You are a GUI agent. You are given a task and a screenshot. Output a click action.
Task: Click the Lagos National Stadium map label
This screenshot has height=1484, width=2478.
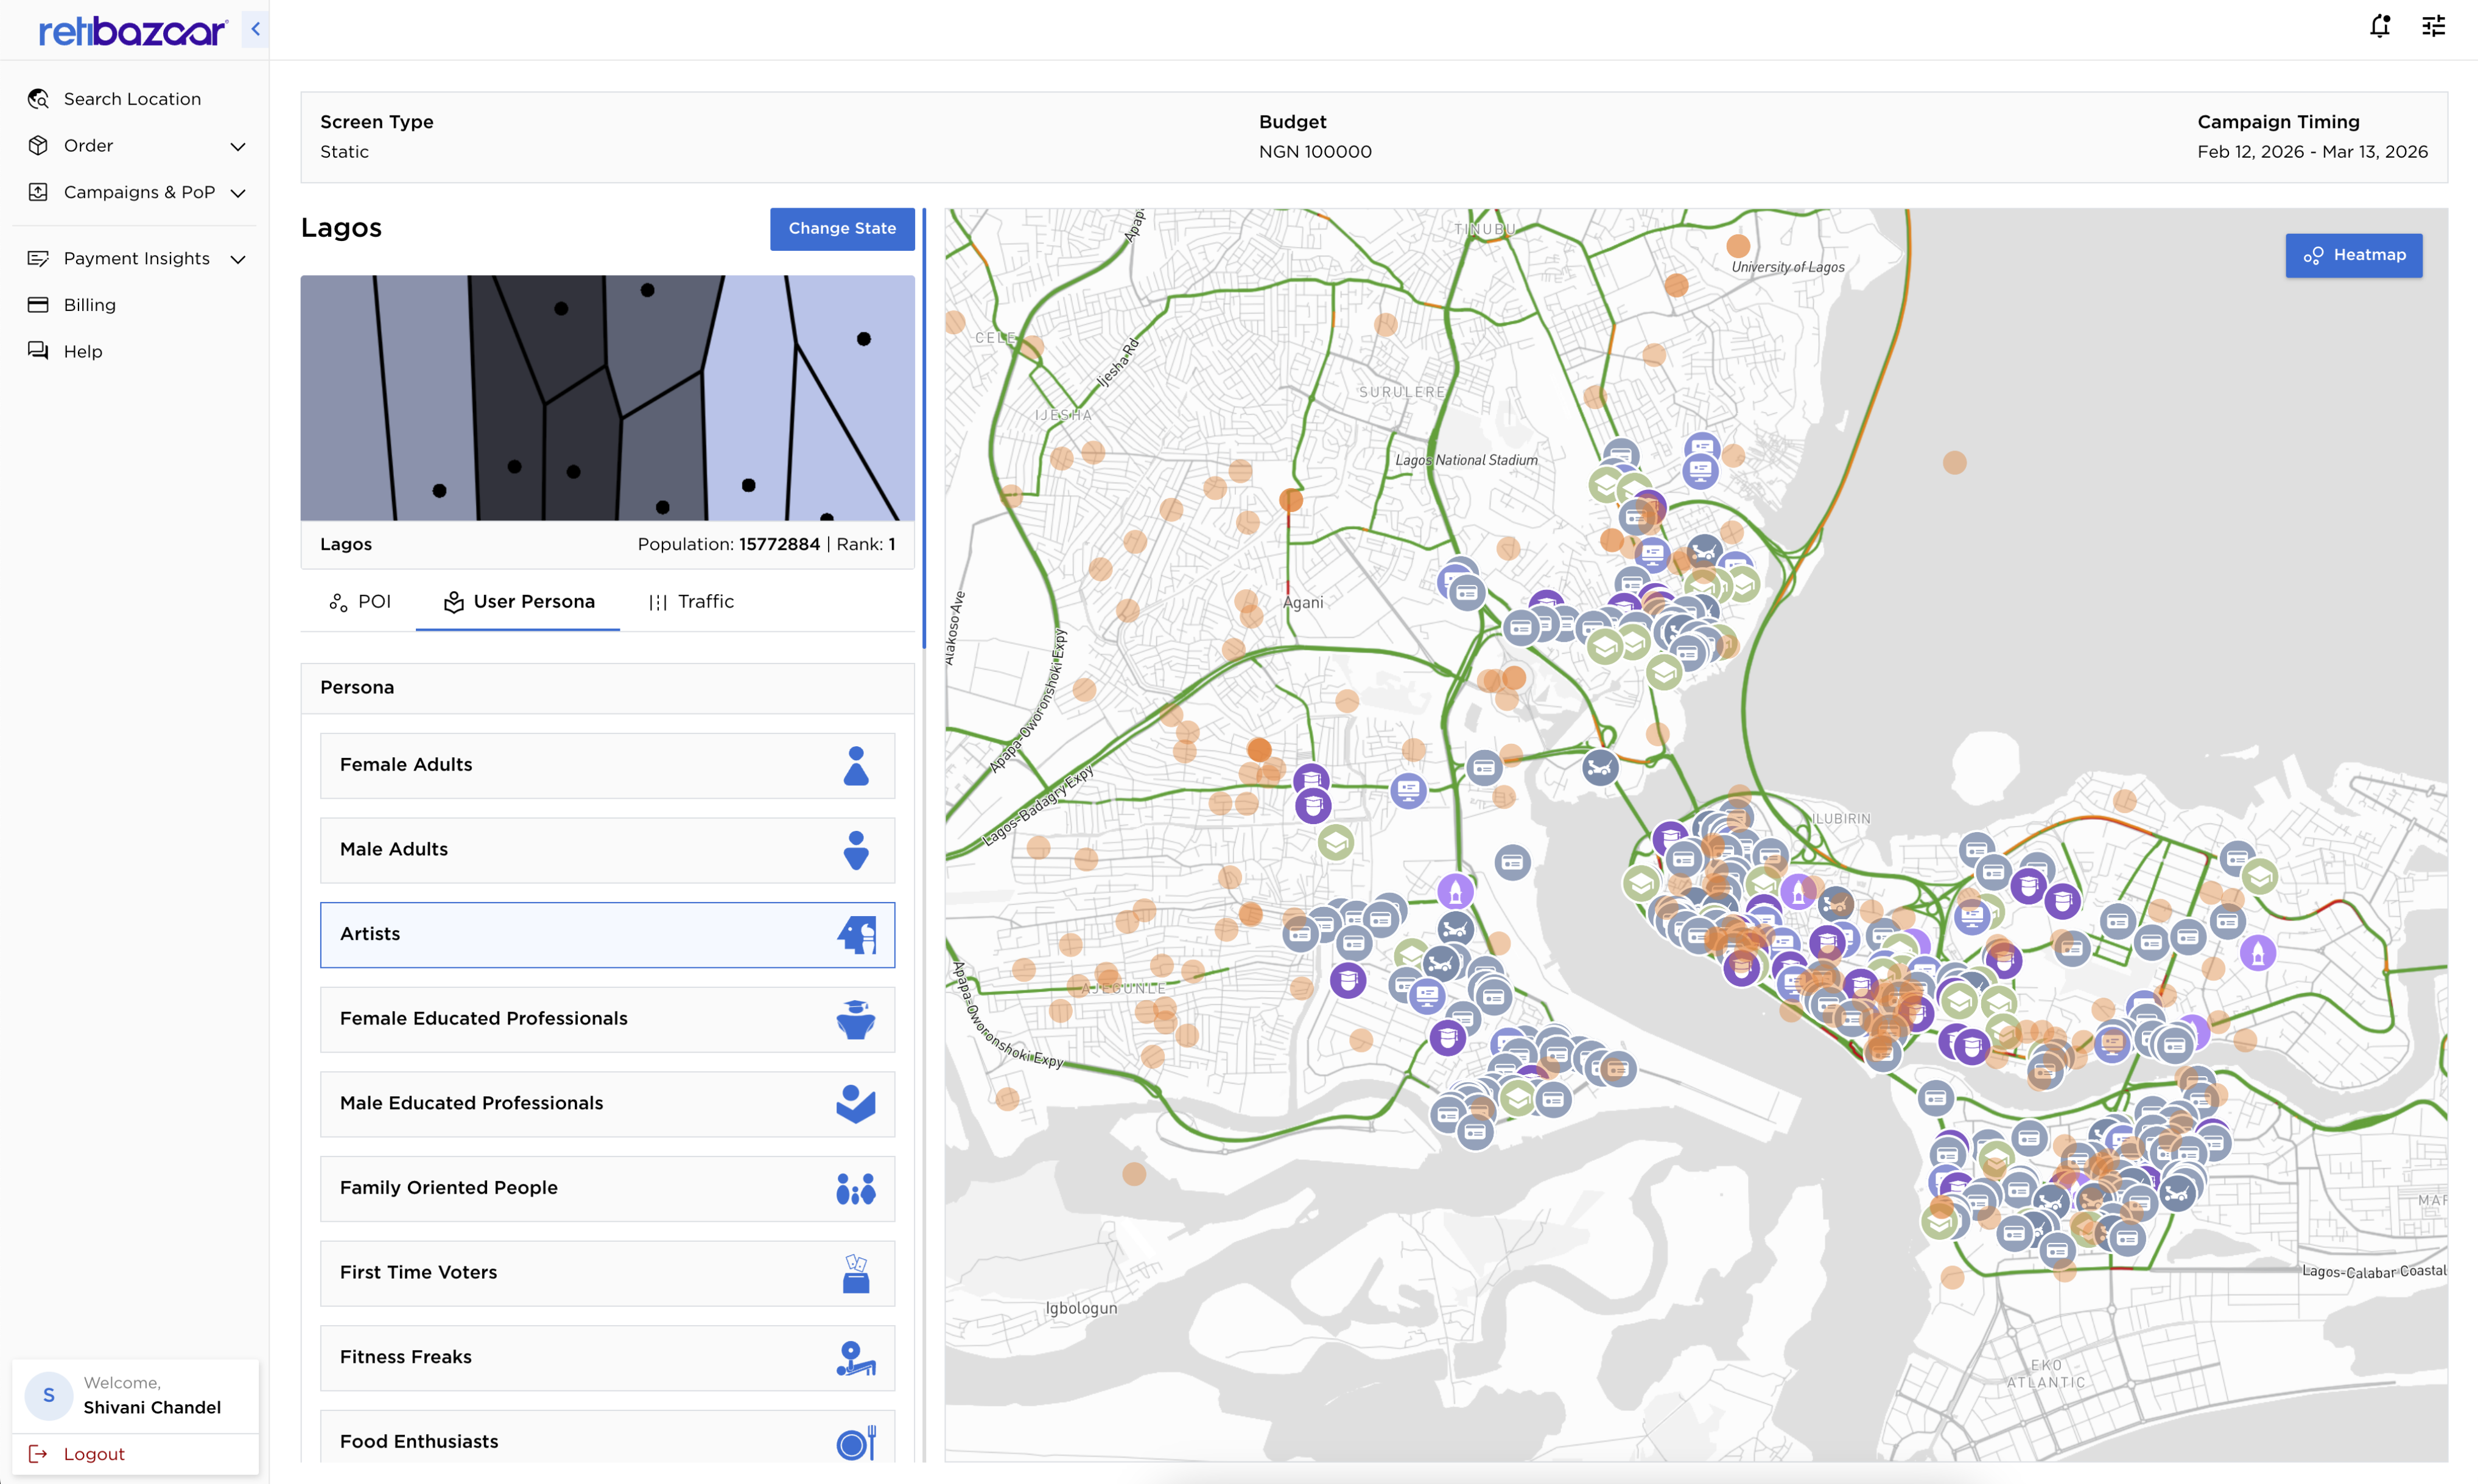[x=1466, y=460]
